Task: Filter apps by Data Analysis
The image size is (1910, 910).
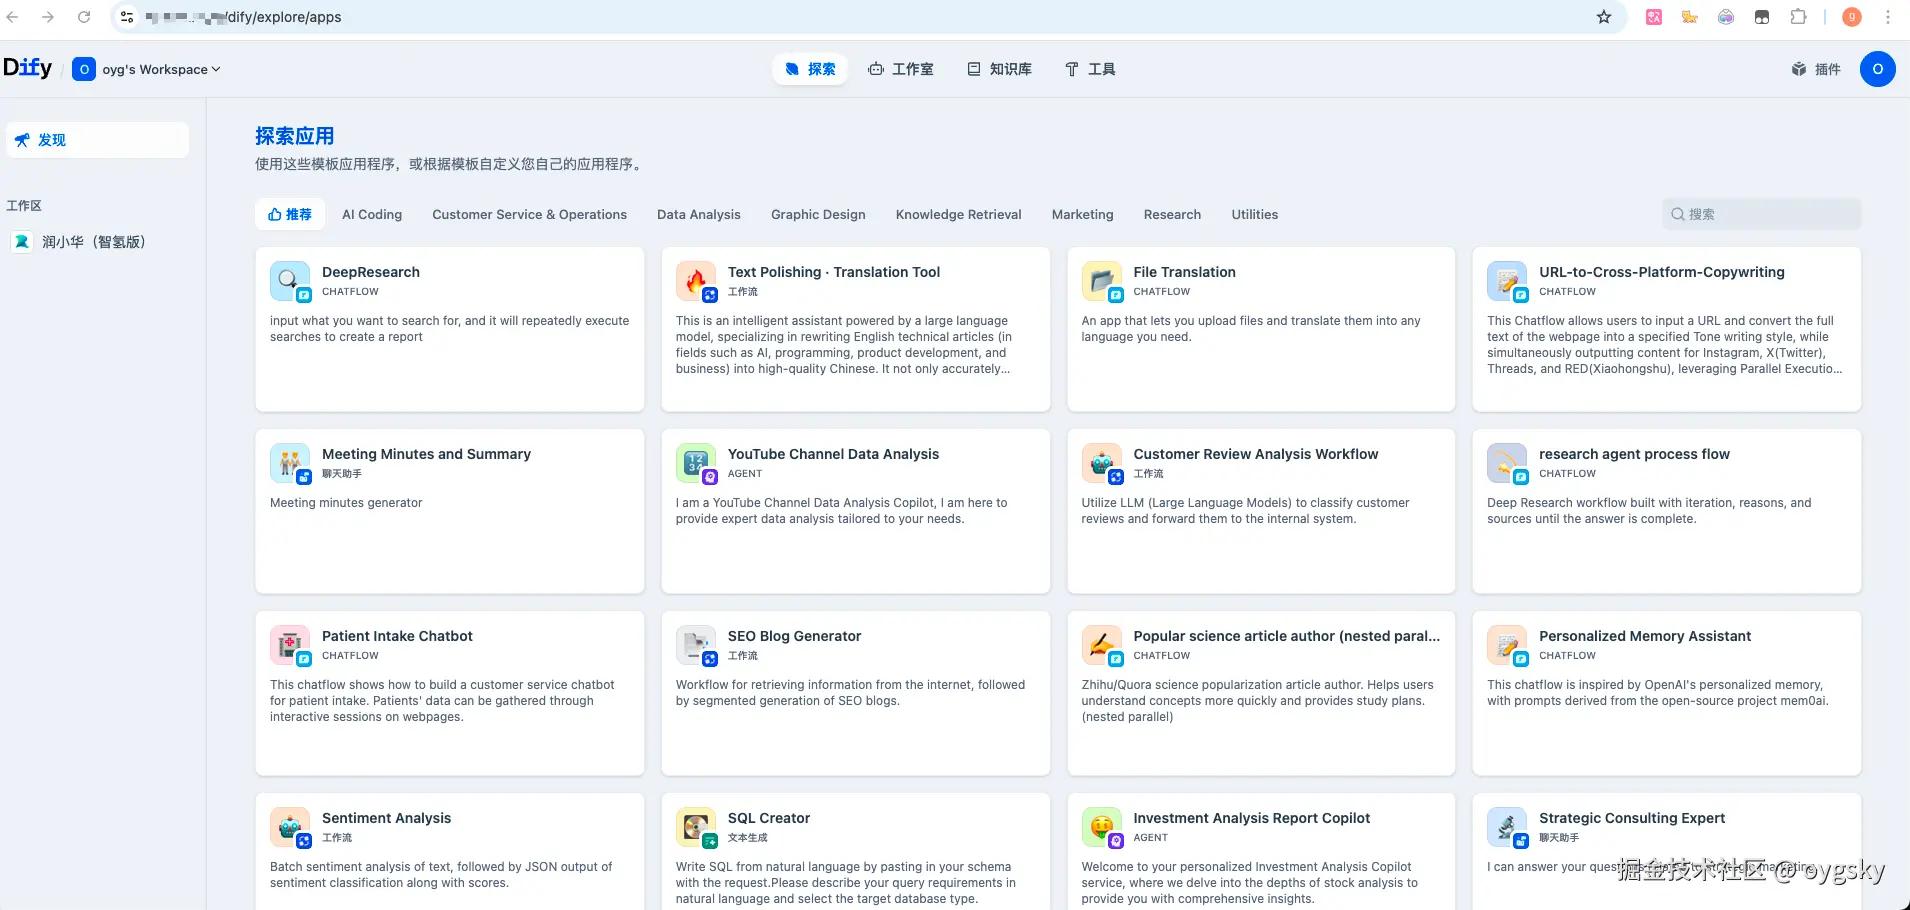Action: click(x=699, y=214)
